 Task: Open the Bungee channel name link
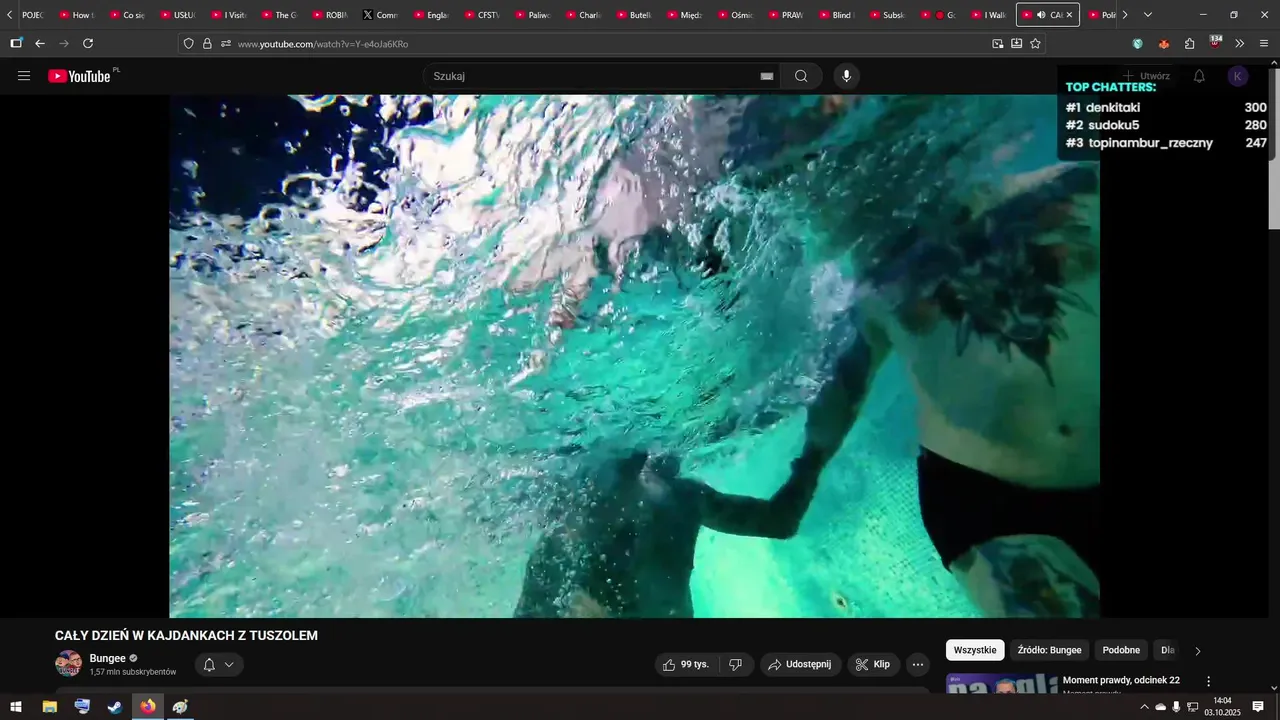pos(108,658)
